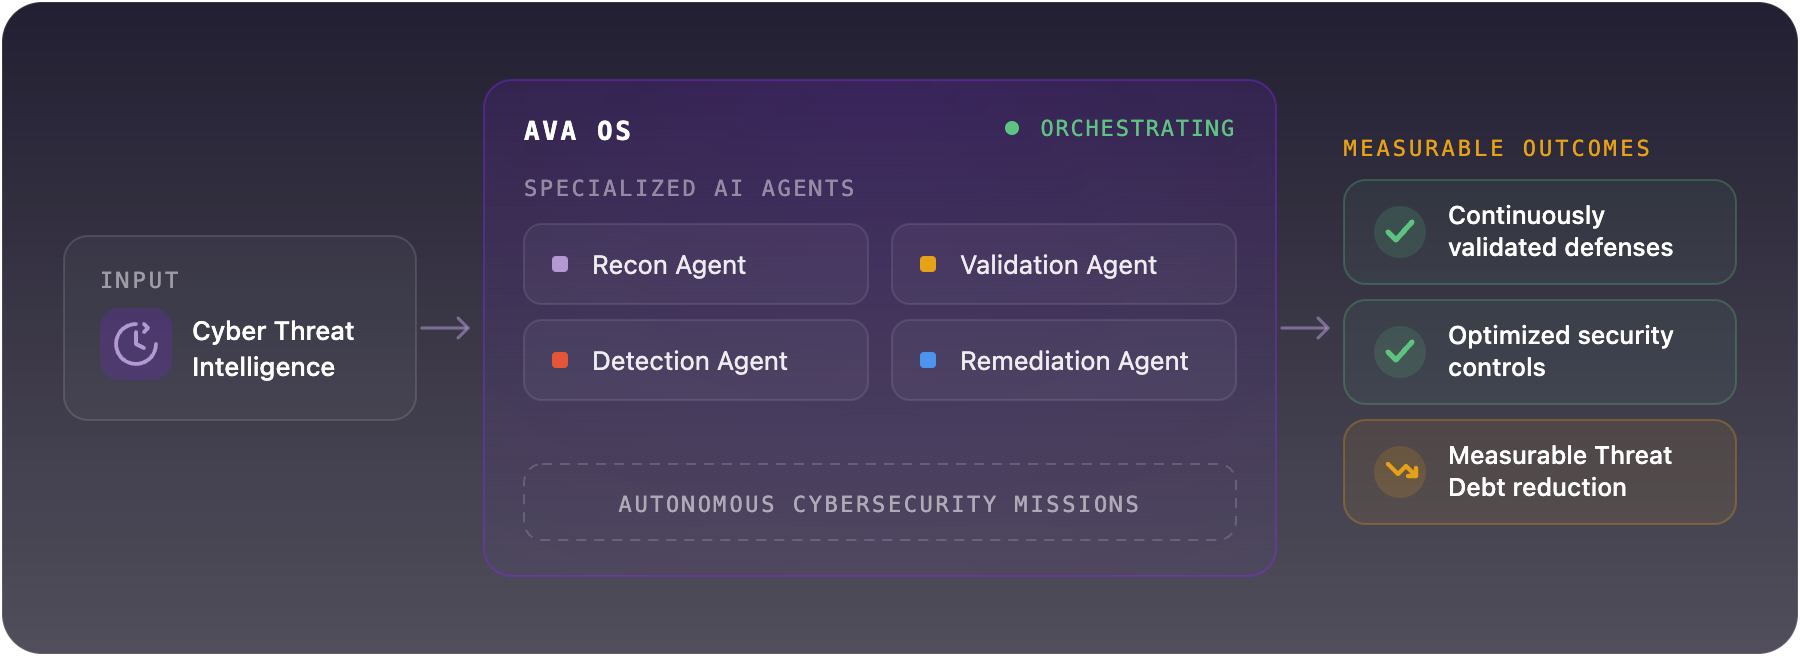Click the yellow square on Validation Agent

[x=928, y=264]
